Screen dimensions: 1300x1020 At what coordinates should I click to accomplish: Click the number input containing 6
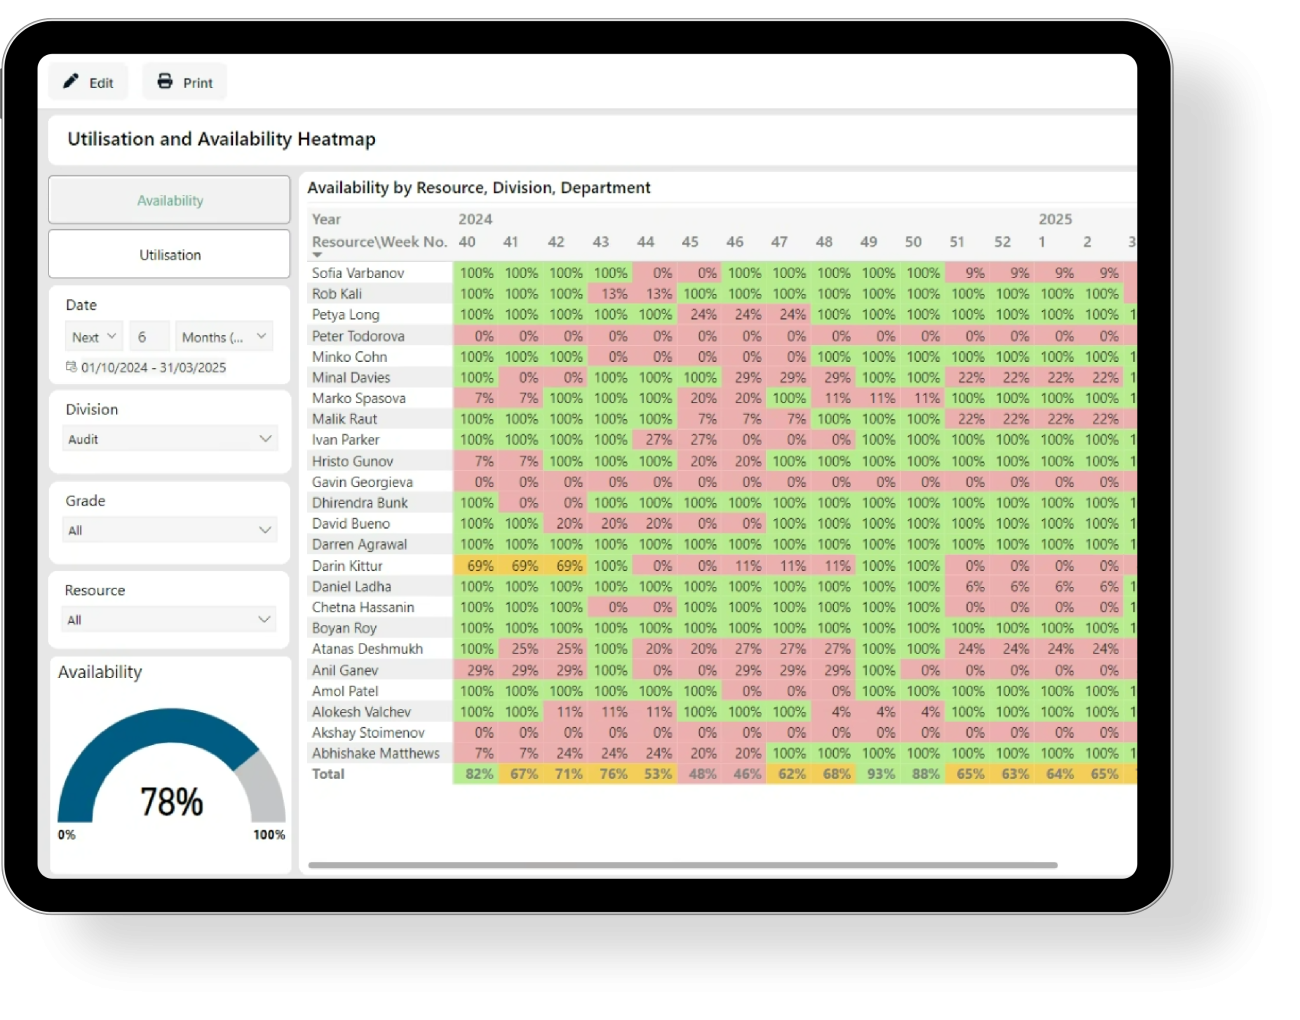(x=148, y=336)
